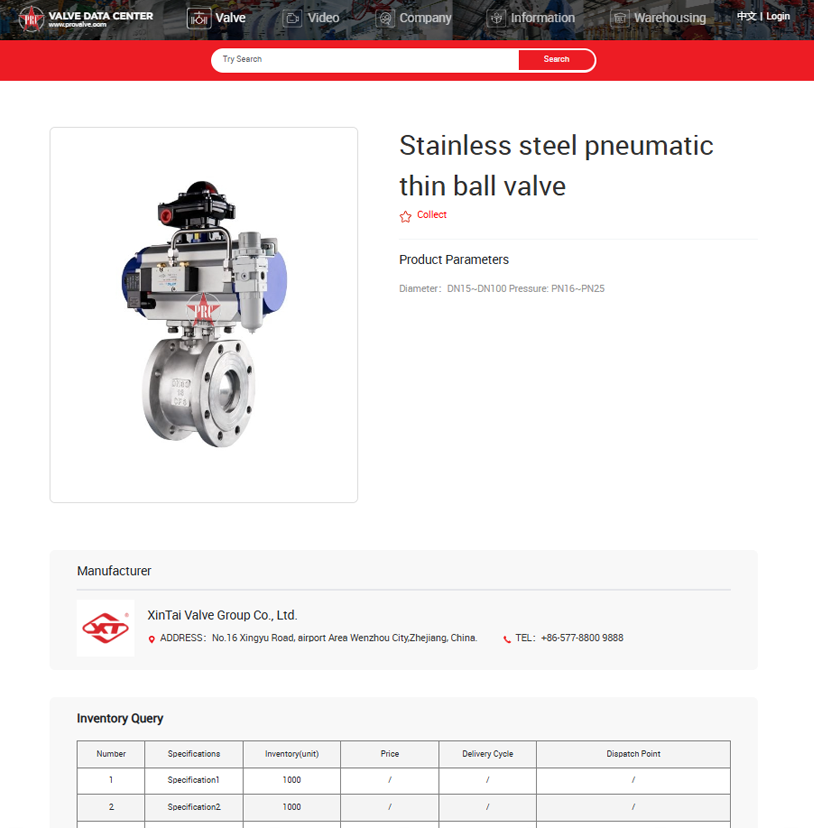Select the Specification1 inventory row
This screenshot has width=814, height=828.
point(193,780)
